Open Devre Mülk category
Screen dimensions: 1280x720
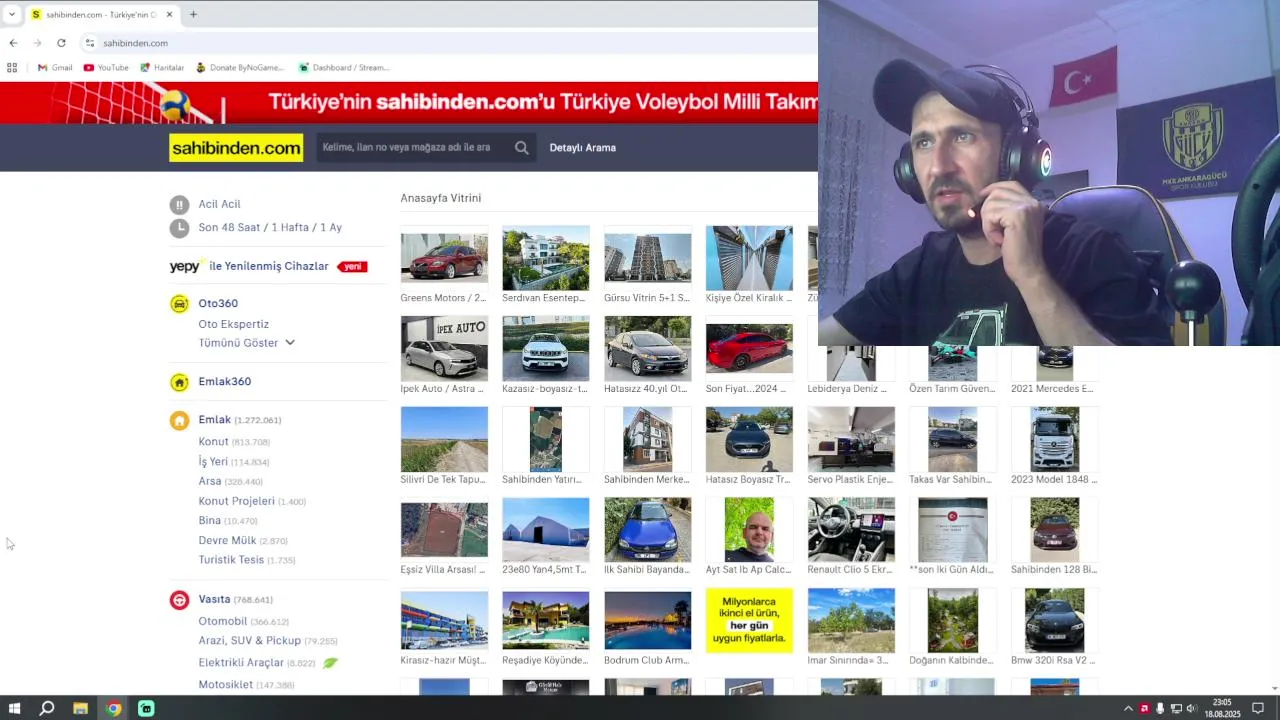[227, 541]
